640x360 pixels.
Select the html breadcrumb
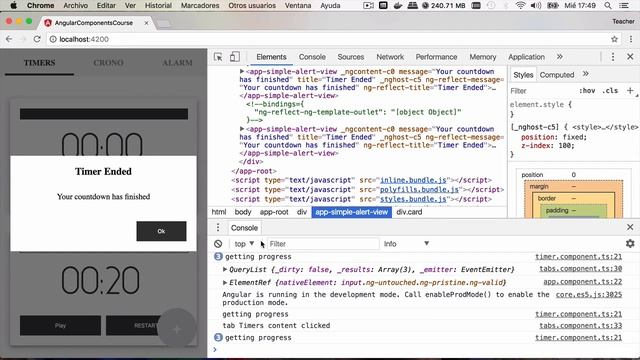coord(219,212)
